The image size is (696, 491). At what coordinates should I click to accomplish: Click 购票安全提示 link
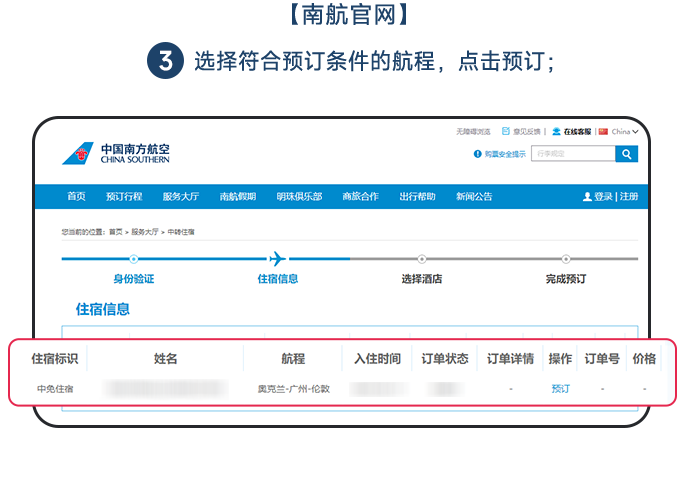click(505, 154)
